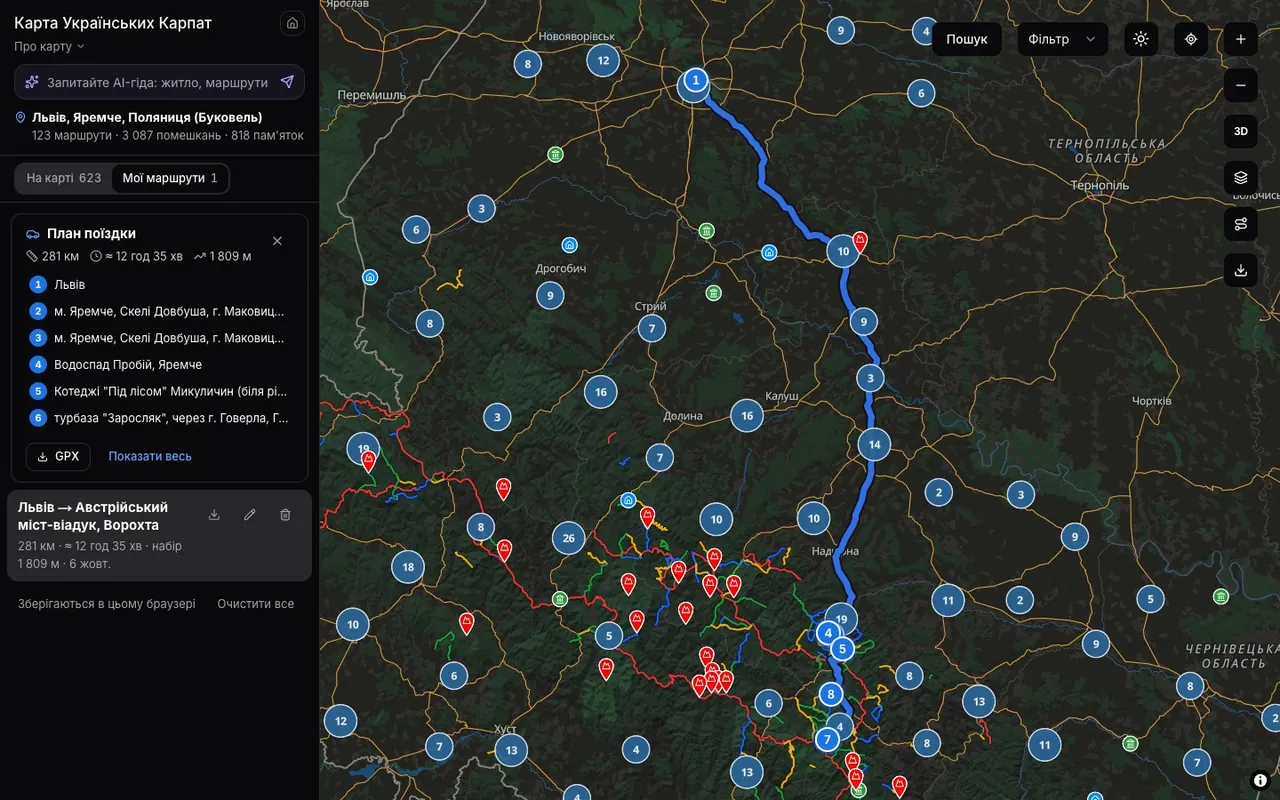Switch to the На карті tab

pyautogui.click(x=64, y=178)
